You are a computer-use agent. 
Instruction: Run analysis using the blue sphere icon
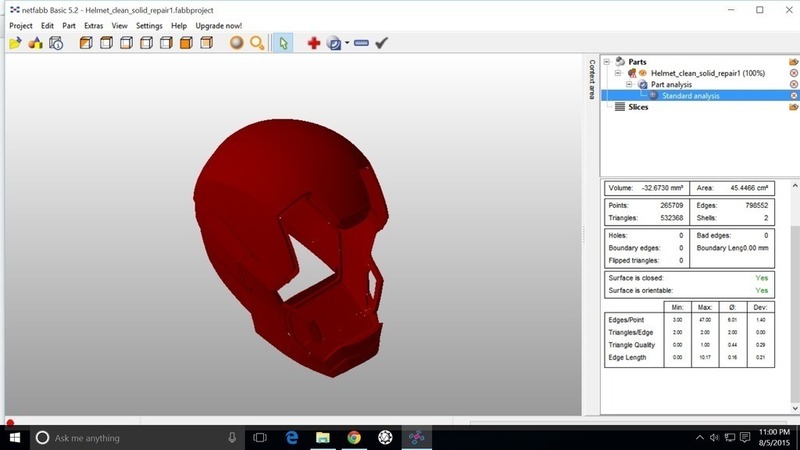click(334, 43)
